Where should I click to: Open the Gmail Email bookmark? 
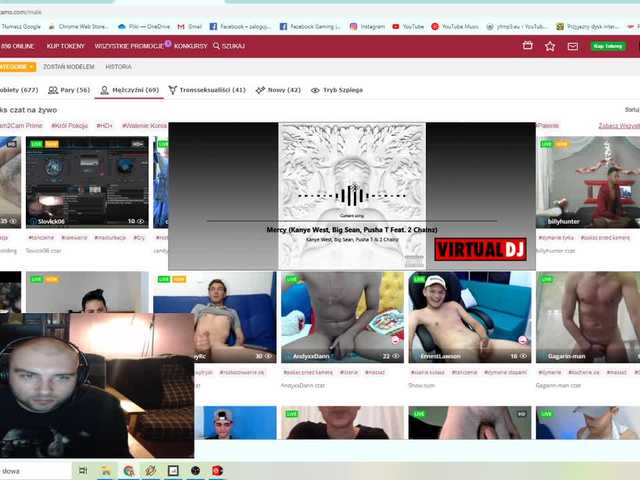click(x=190, y=27)
